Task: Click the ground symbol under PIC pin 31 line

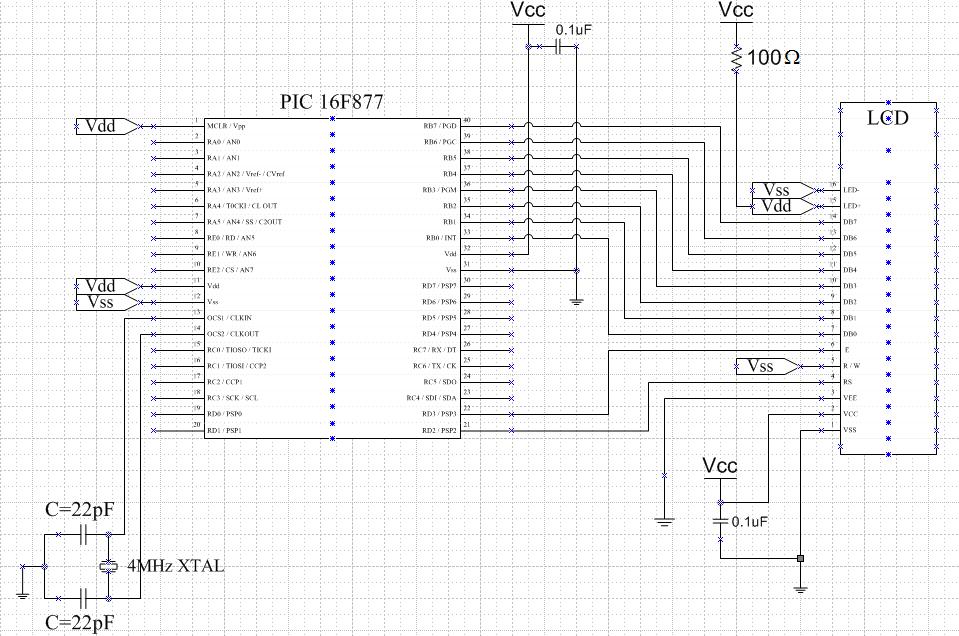Action: pyautogui.click(x=576, y=300)
